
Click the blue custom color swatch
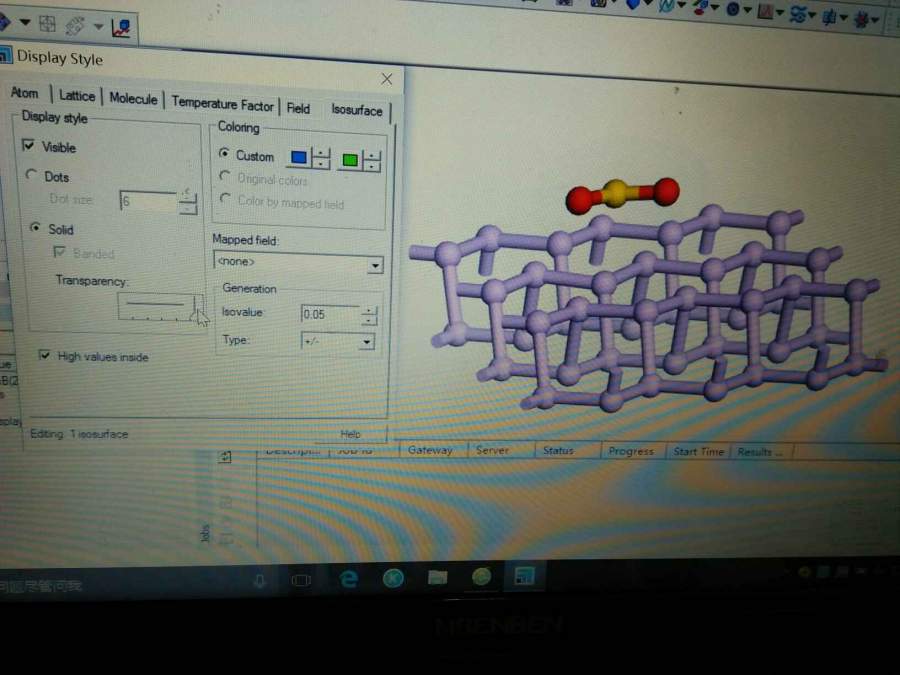(298, 157)
